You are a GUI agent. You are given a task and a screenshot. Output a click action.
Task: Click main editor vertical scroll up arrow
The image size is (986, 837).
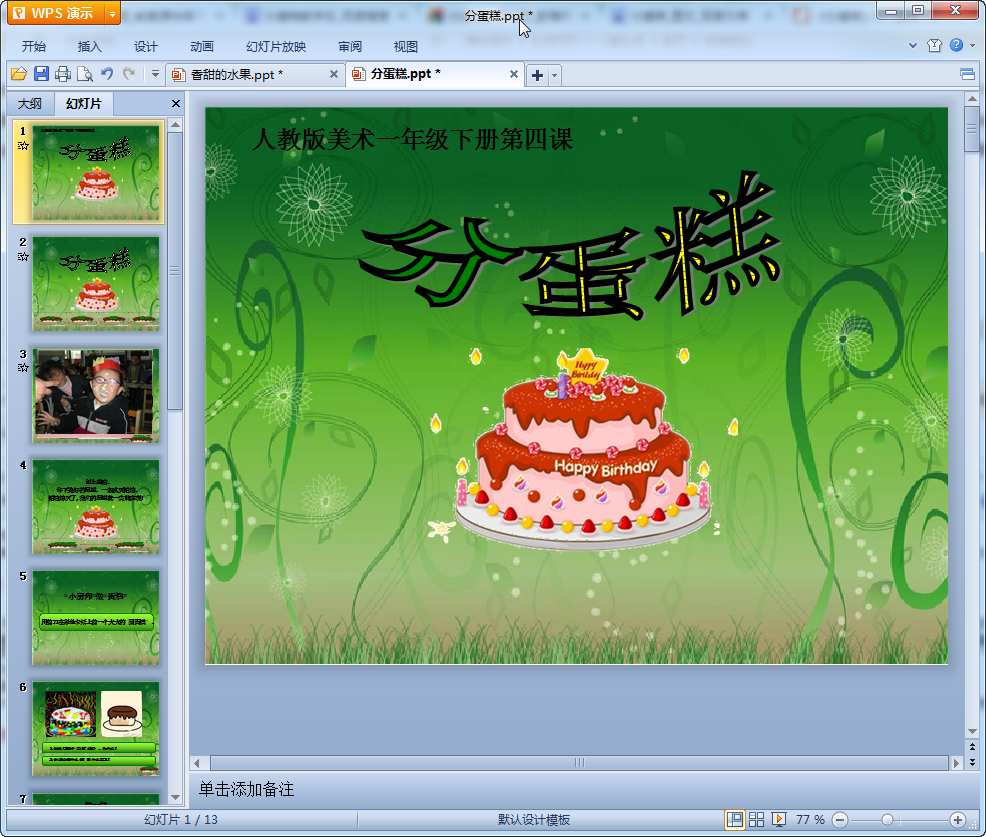tap(972, 99)
